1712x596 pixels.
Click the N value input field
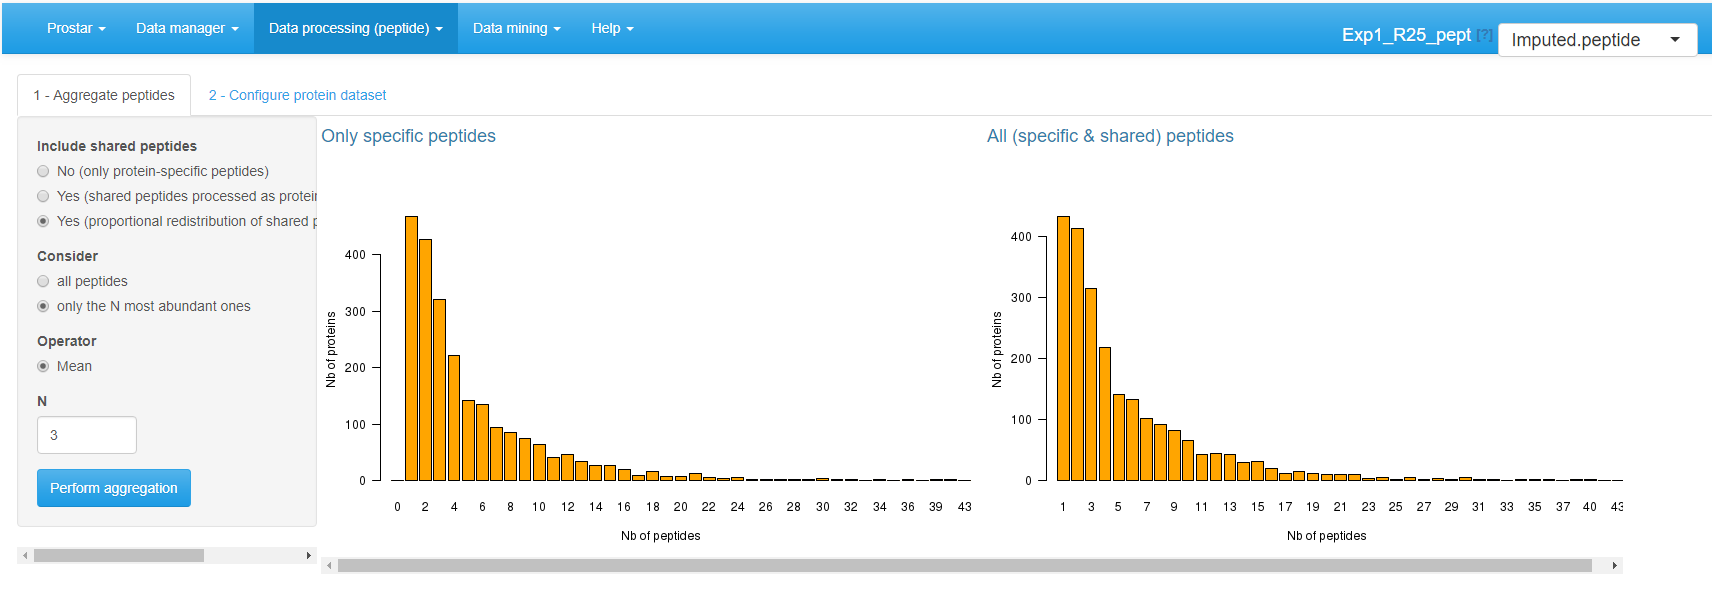click(x=87, y=435)
